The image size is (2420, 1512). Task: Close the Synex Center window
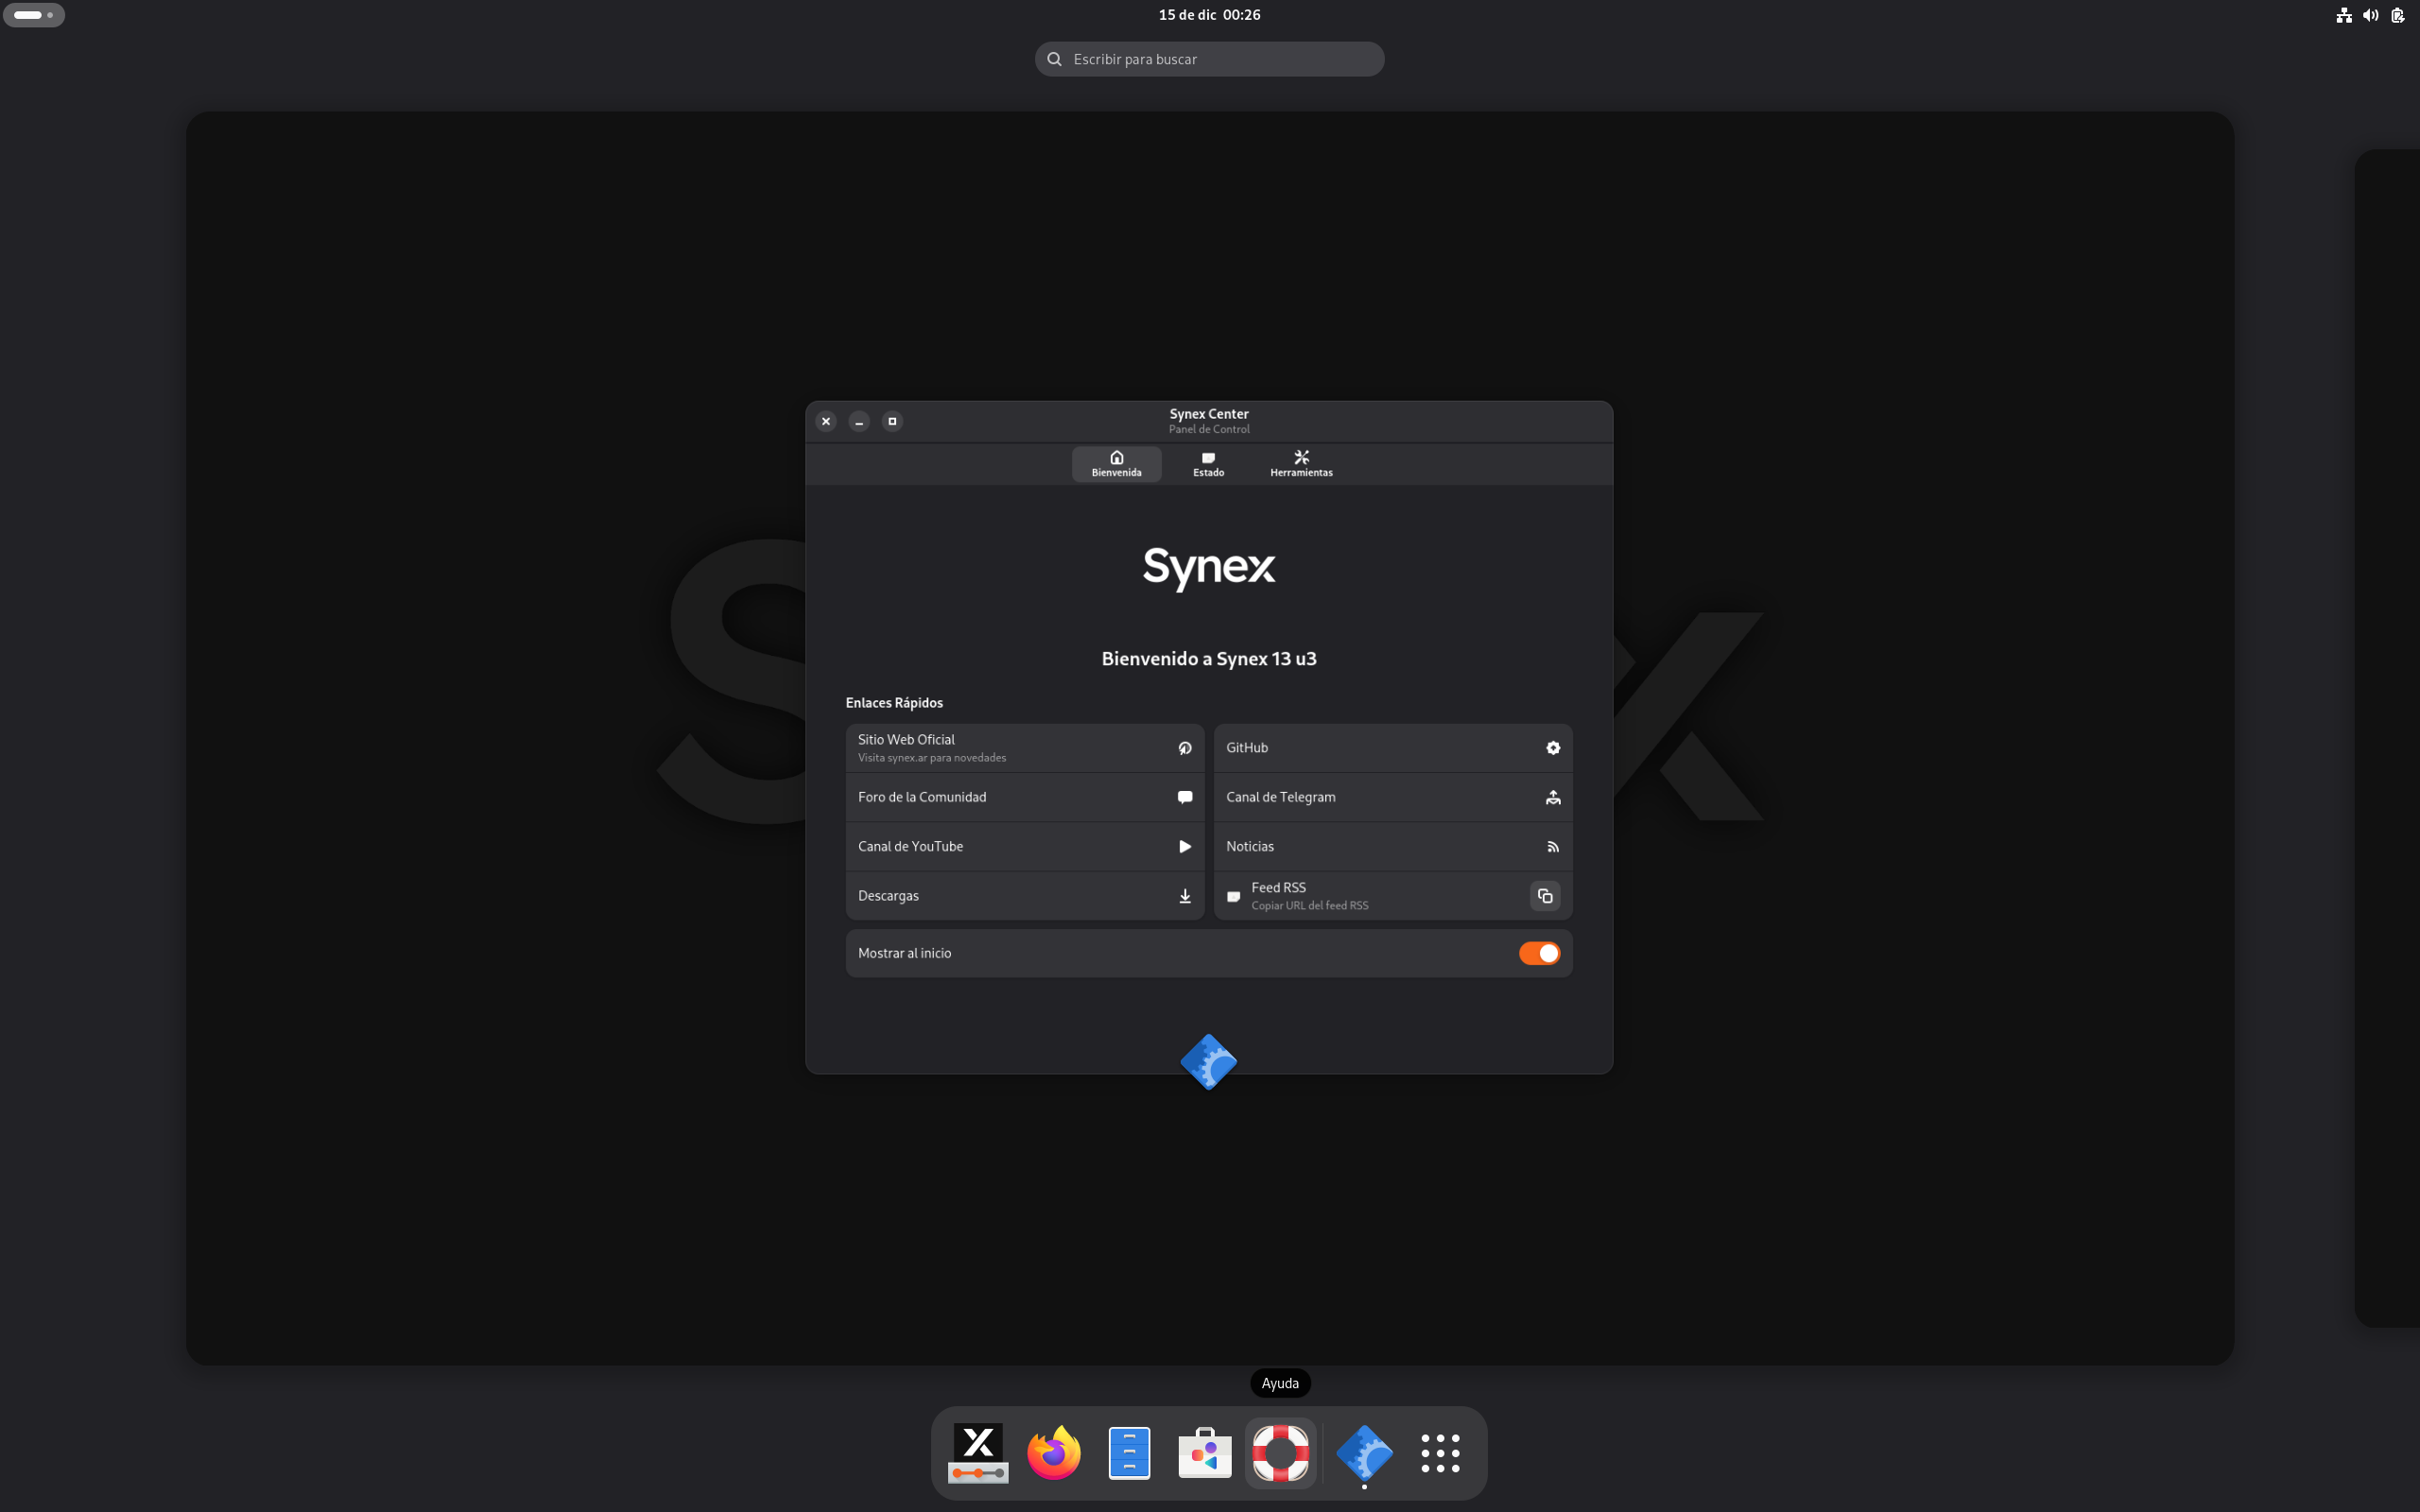pos(826,421)
